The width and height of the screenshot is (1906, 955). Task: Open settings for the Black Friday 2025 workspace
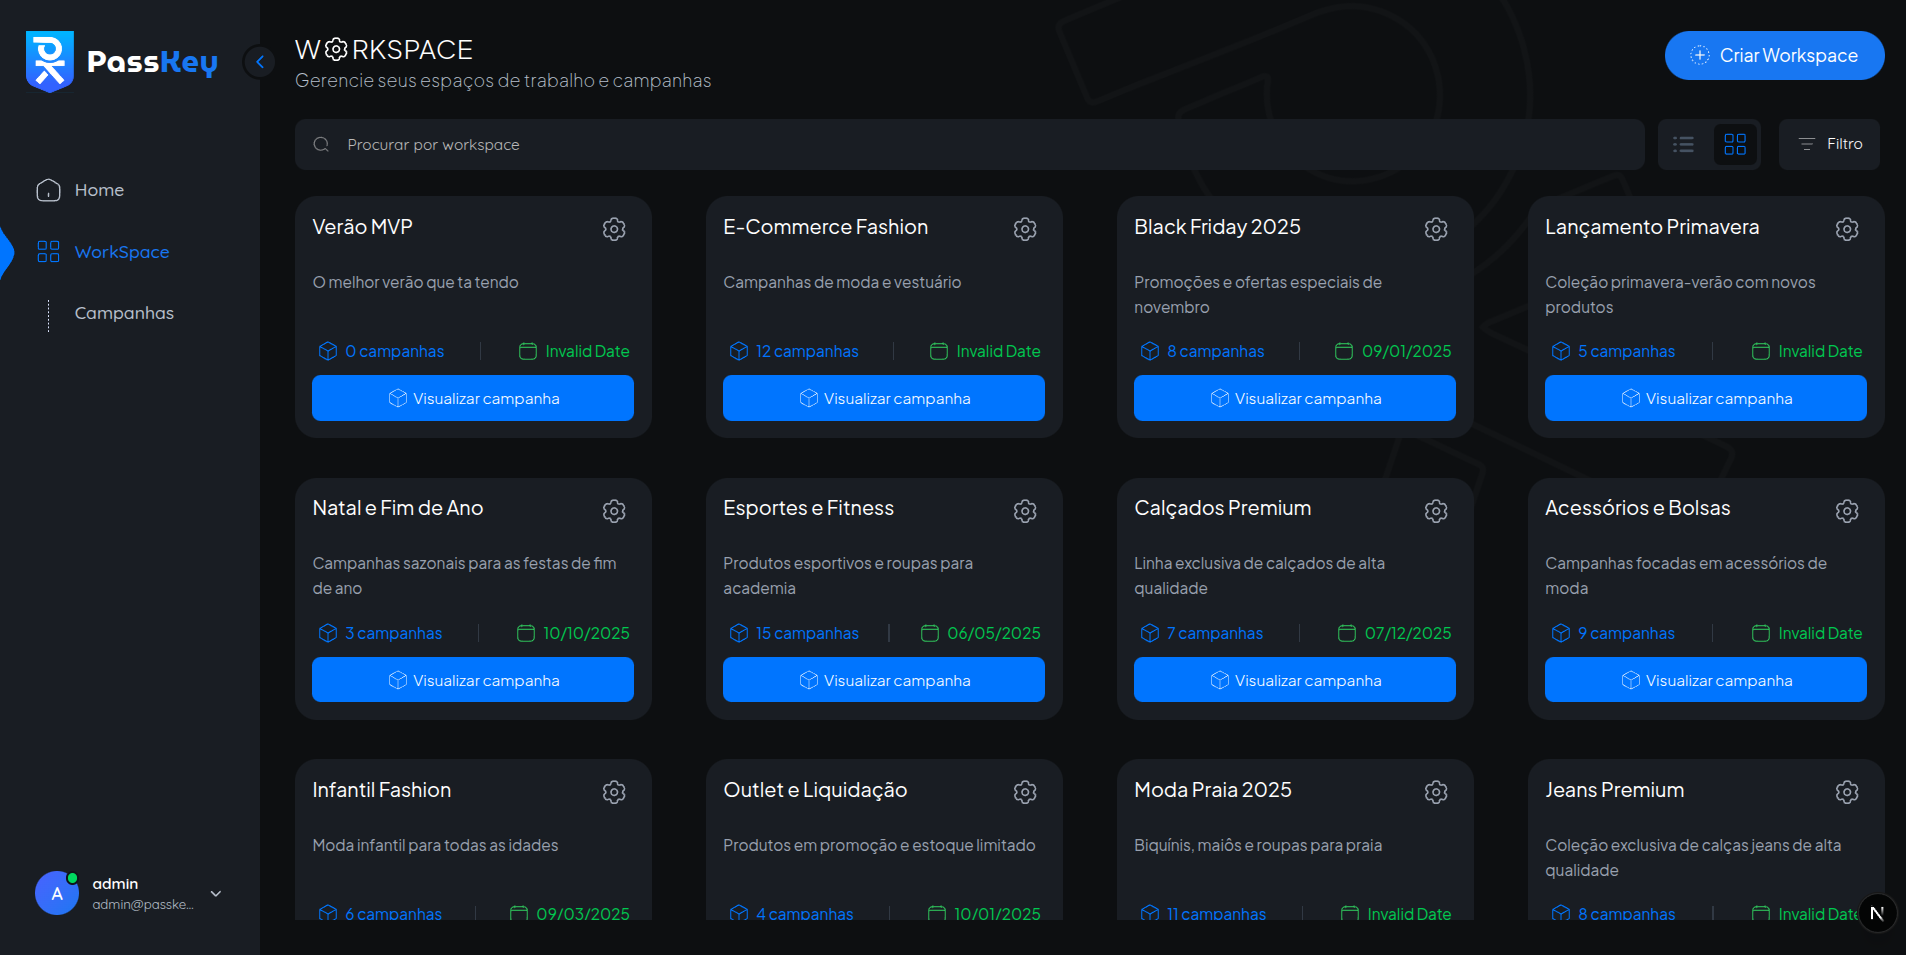pos(1436,229)
